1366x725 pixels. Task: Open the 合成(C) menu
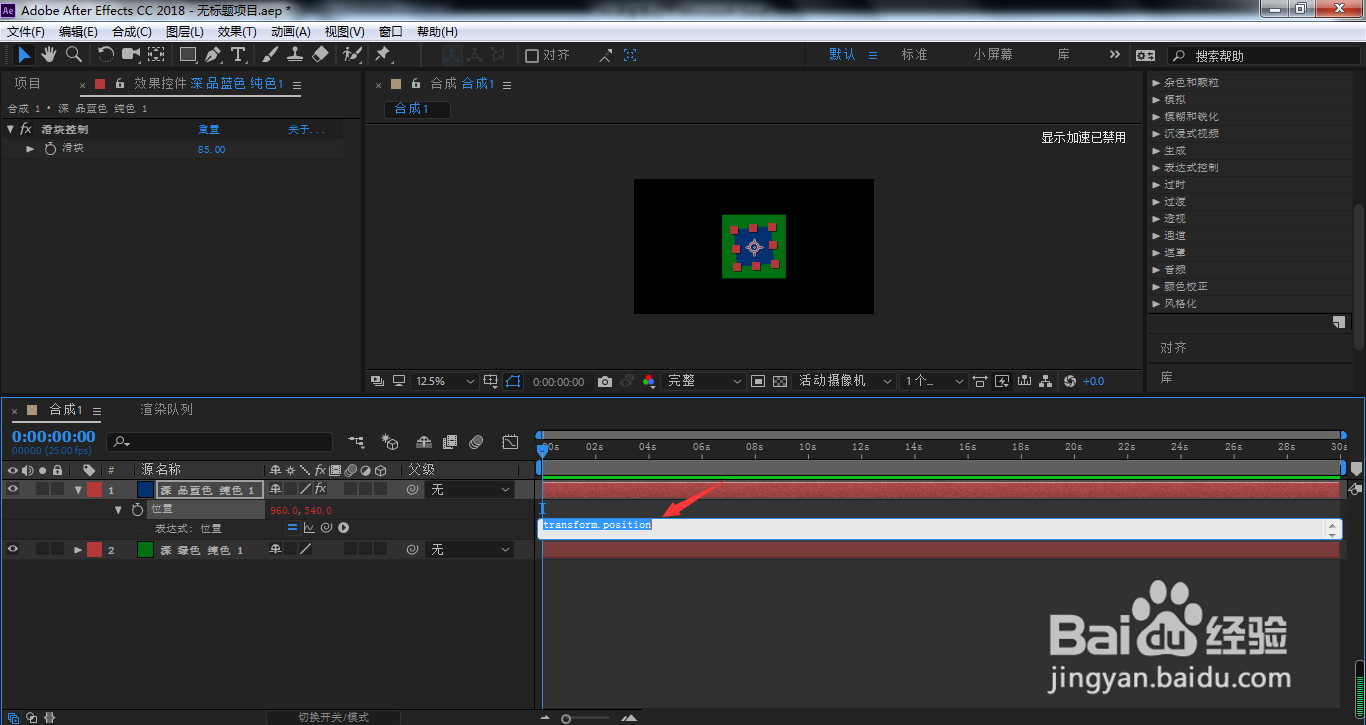pos(132,32)
